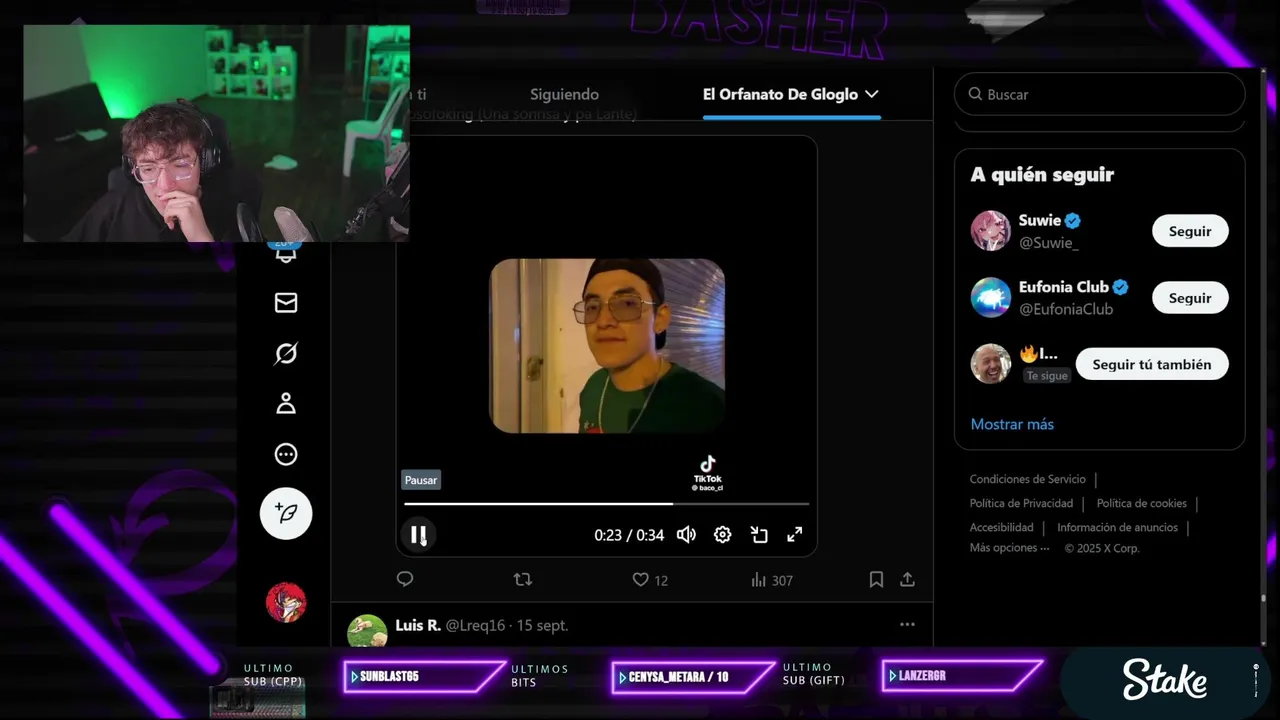Viewport: 1280px width, 720px height.
Task: Click the 15 sept. post timestamp
Action: tap(542, 625)
